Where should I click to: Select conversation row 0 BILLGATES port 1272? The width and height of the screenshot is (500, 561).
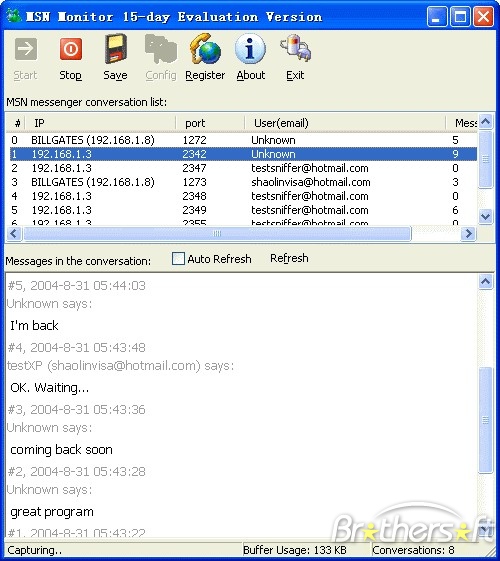[242, 140]
